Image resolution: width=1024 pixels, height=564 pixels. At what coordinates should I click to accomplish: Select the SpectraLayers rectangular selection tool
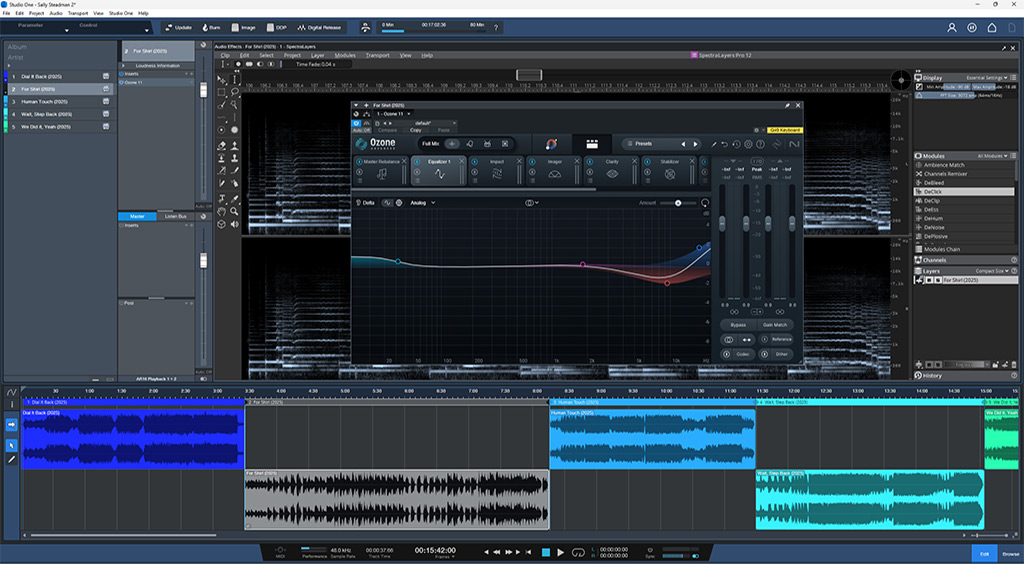click(222, 92)
